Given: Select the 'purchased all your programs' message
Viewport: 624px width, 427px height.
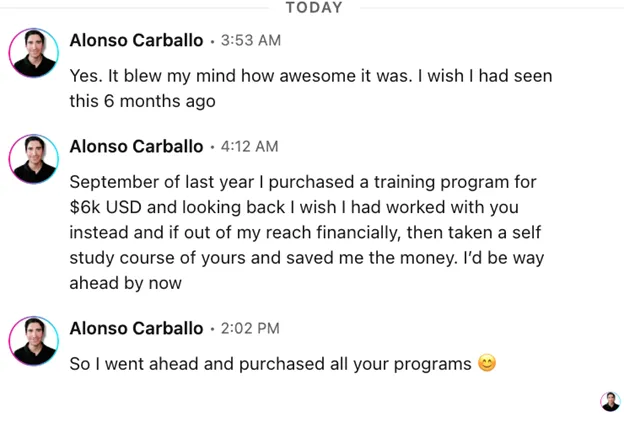Looking at the screenshot, I should click(x=270, y=364).
